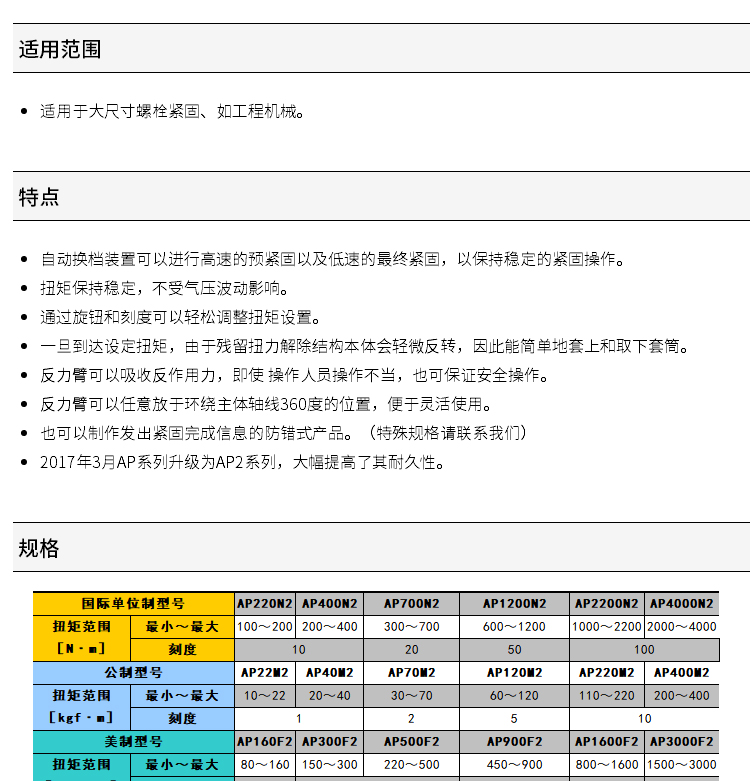
Task: Click the bullet starting 2017年3月AP系列
Action: pos(242,462)
